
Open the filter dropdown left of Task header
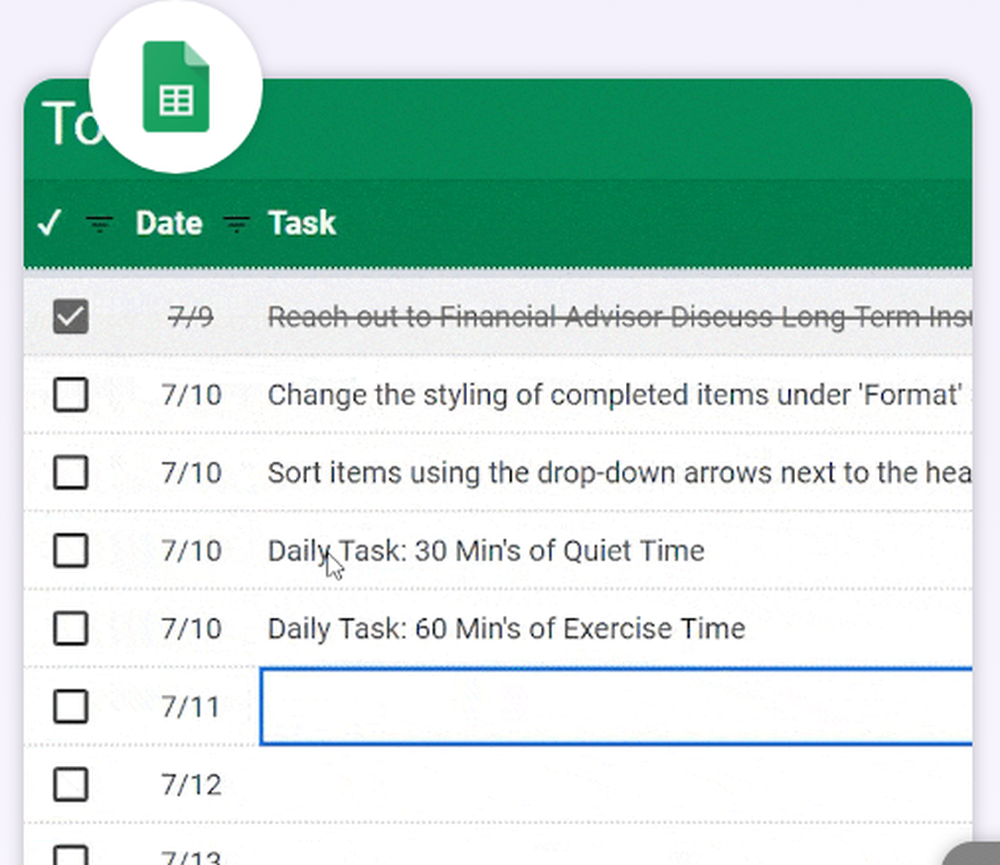(235, 223)
